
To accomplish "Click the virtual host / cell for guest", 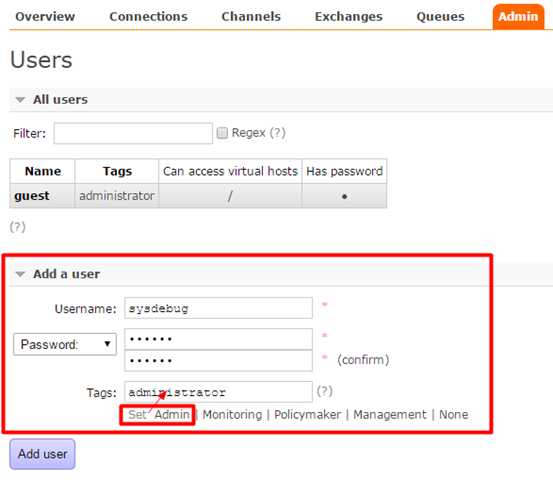I will click(x=230, y=196).
